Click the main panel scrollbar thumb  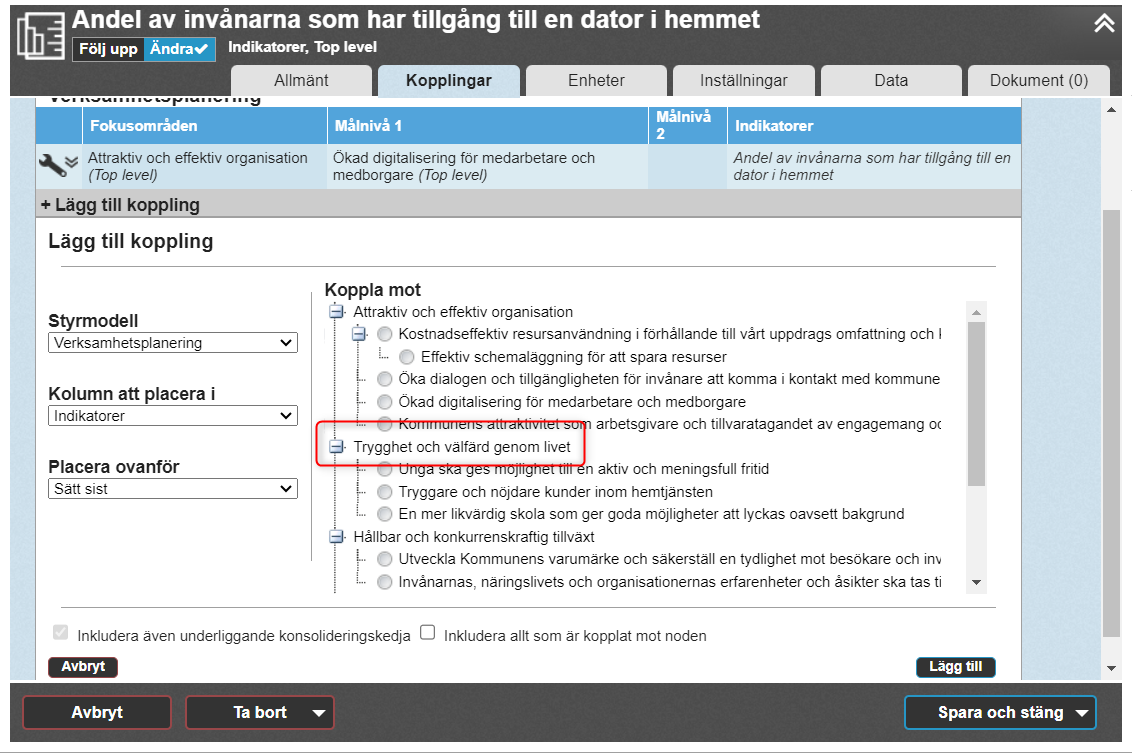coord(1112,424)
